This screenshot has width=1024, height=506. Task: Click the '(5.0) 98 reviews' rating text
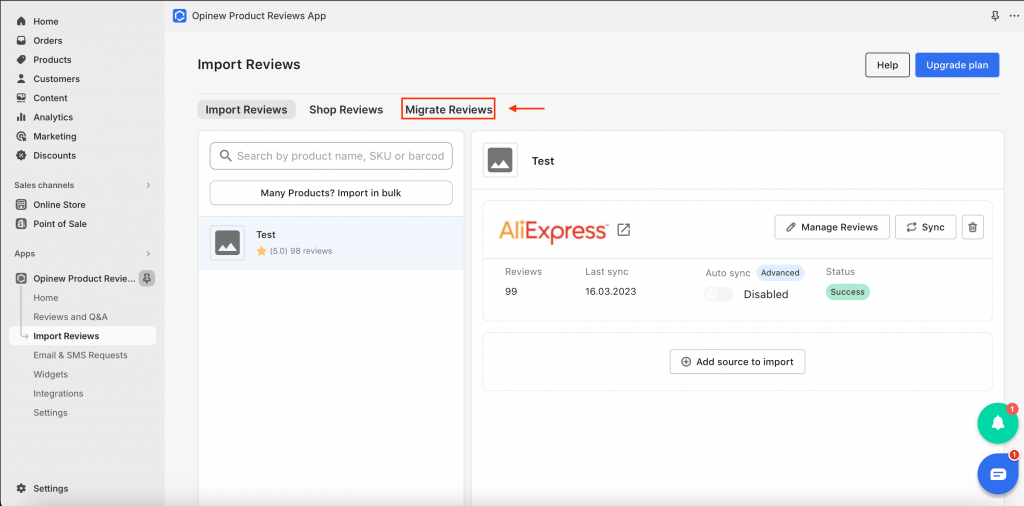tap(301, 251)
